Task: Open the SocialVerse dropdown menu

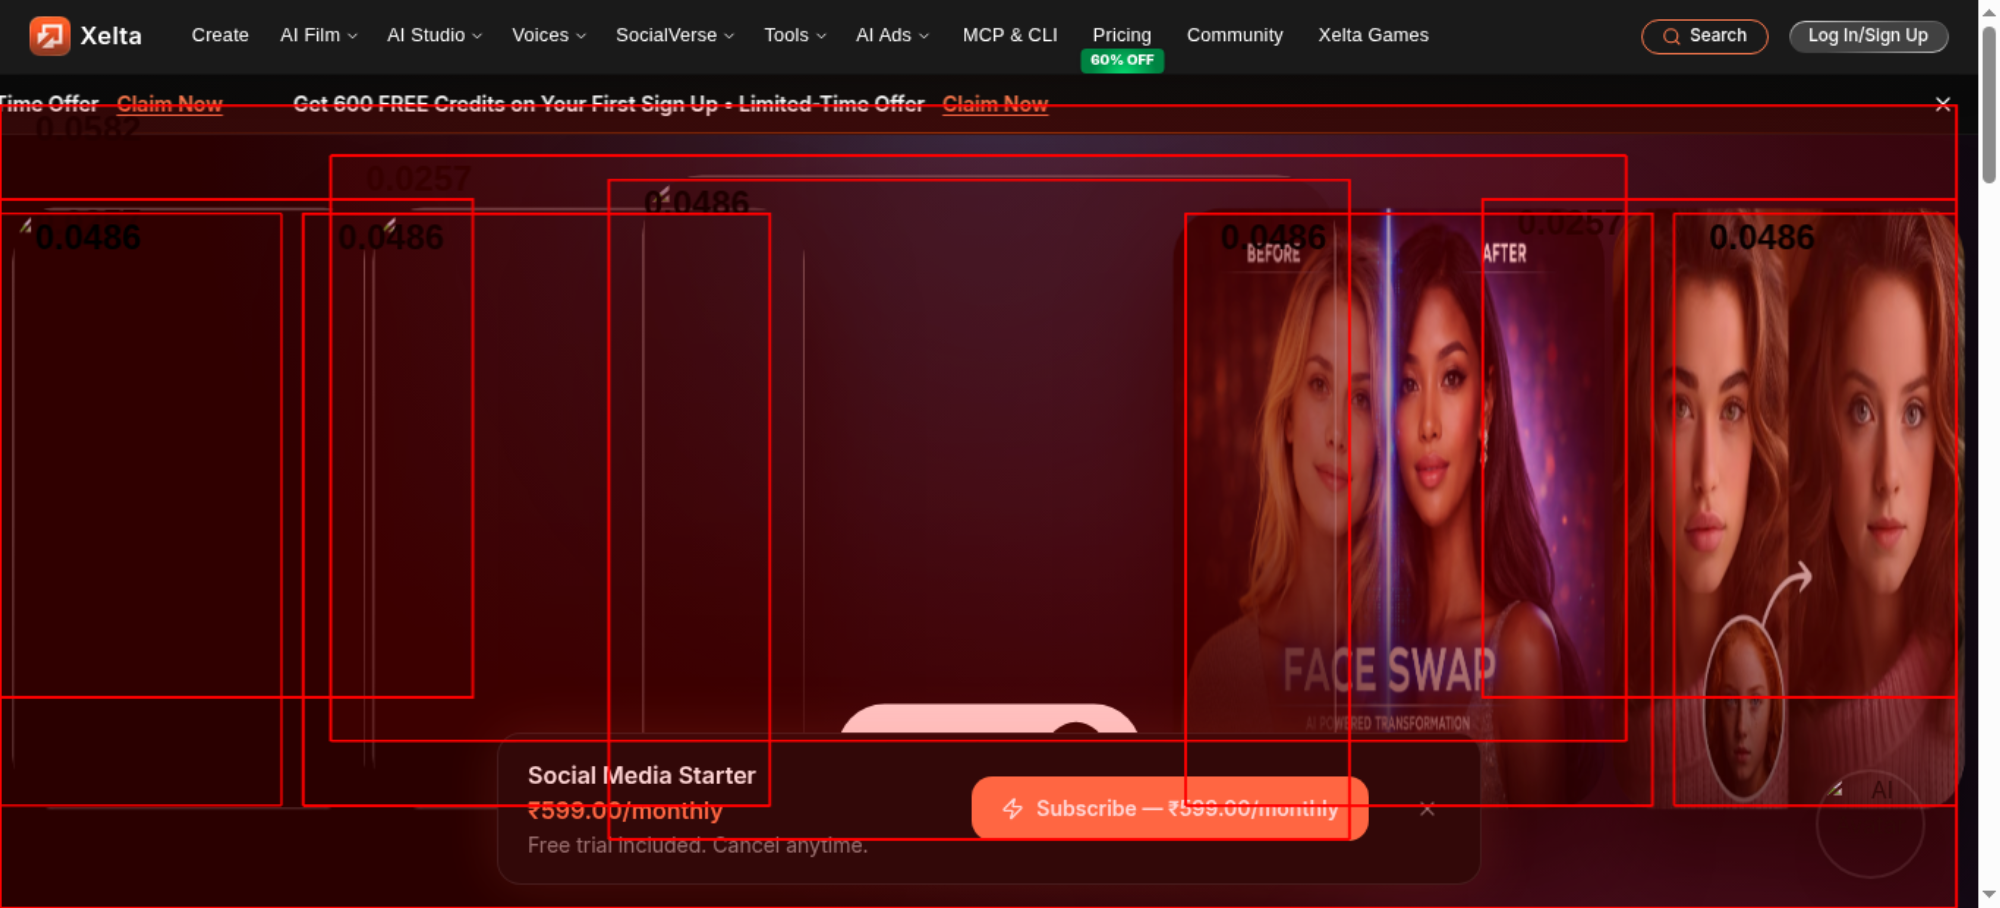Action: tap(675, 35)
